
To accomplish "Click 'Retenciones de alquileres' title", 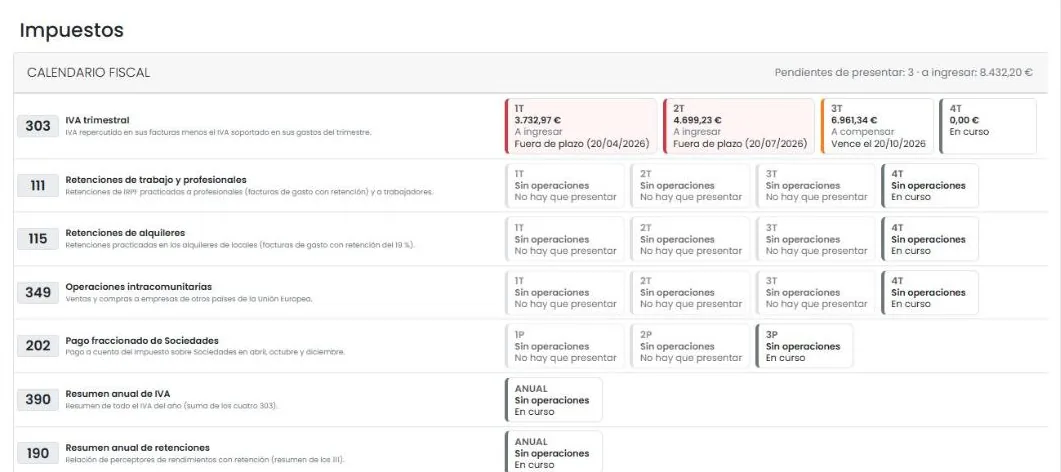I will 125,233.
